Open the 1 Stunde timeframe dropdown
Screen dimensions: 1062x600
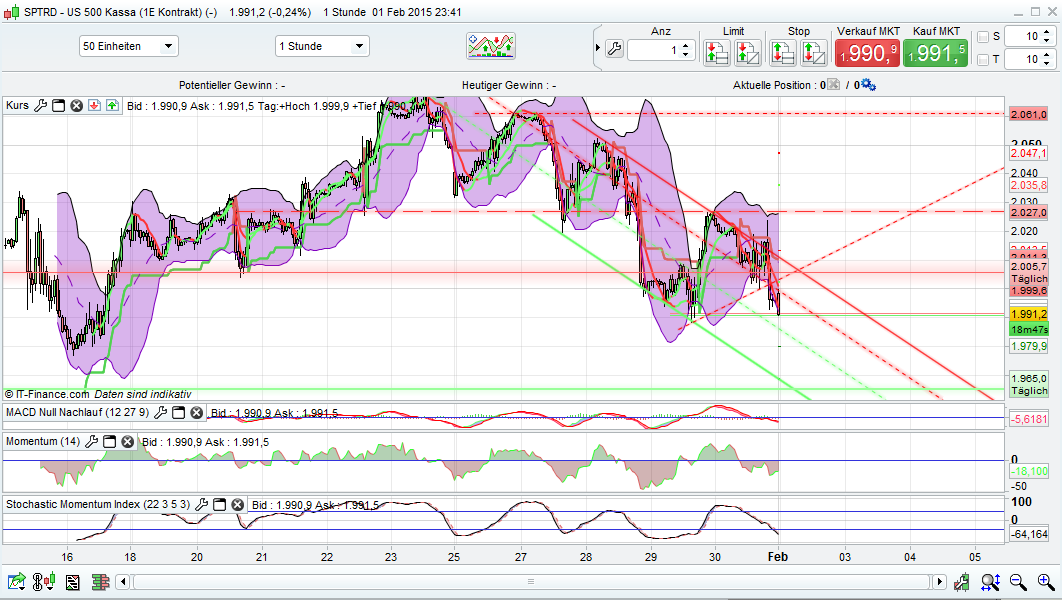(321, 45)
